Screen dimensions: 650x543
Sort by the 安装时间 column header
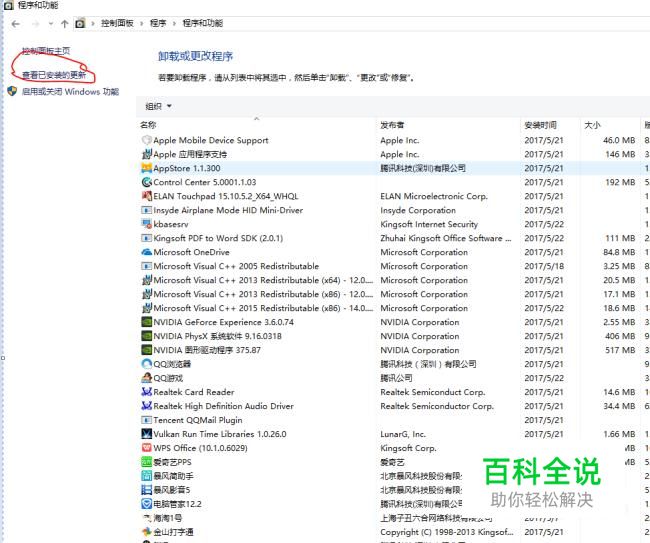tap(541, 125)
